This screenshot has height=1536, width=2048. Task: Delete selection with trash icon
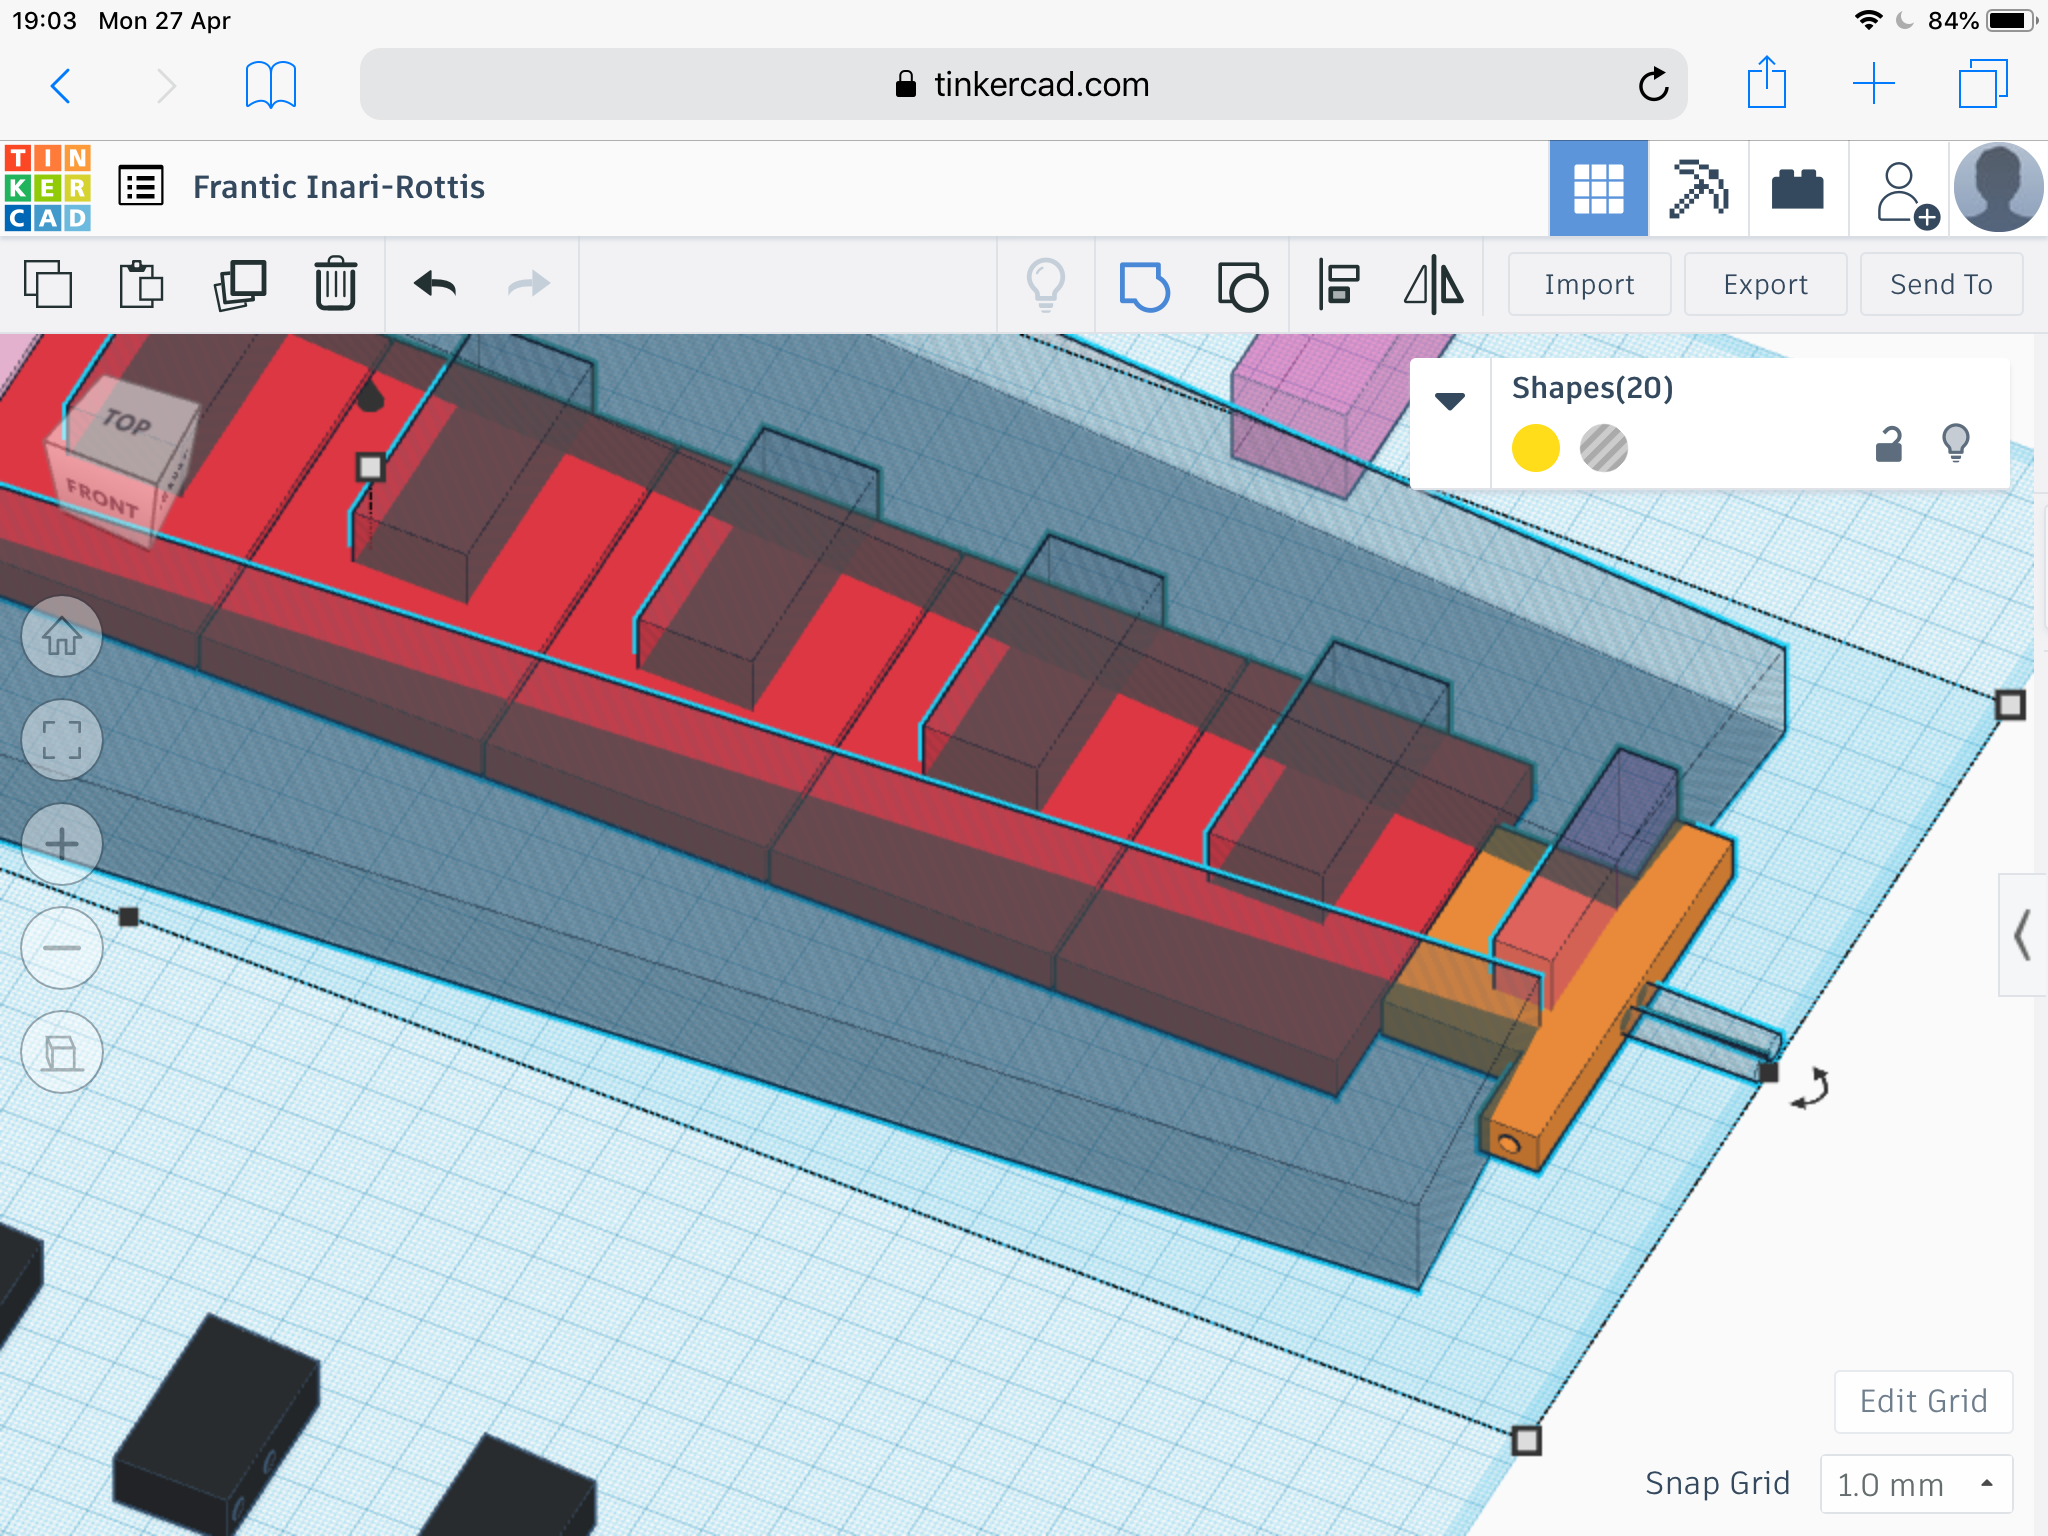336,284
